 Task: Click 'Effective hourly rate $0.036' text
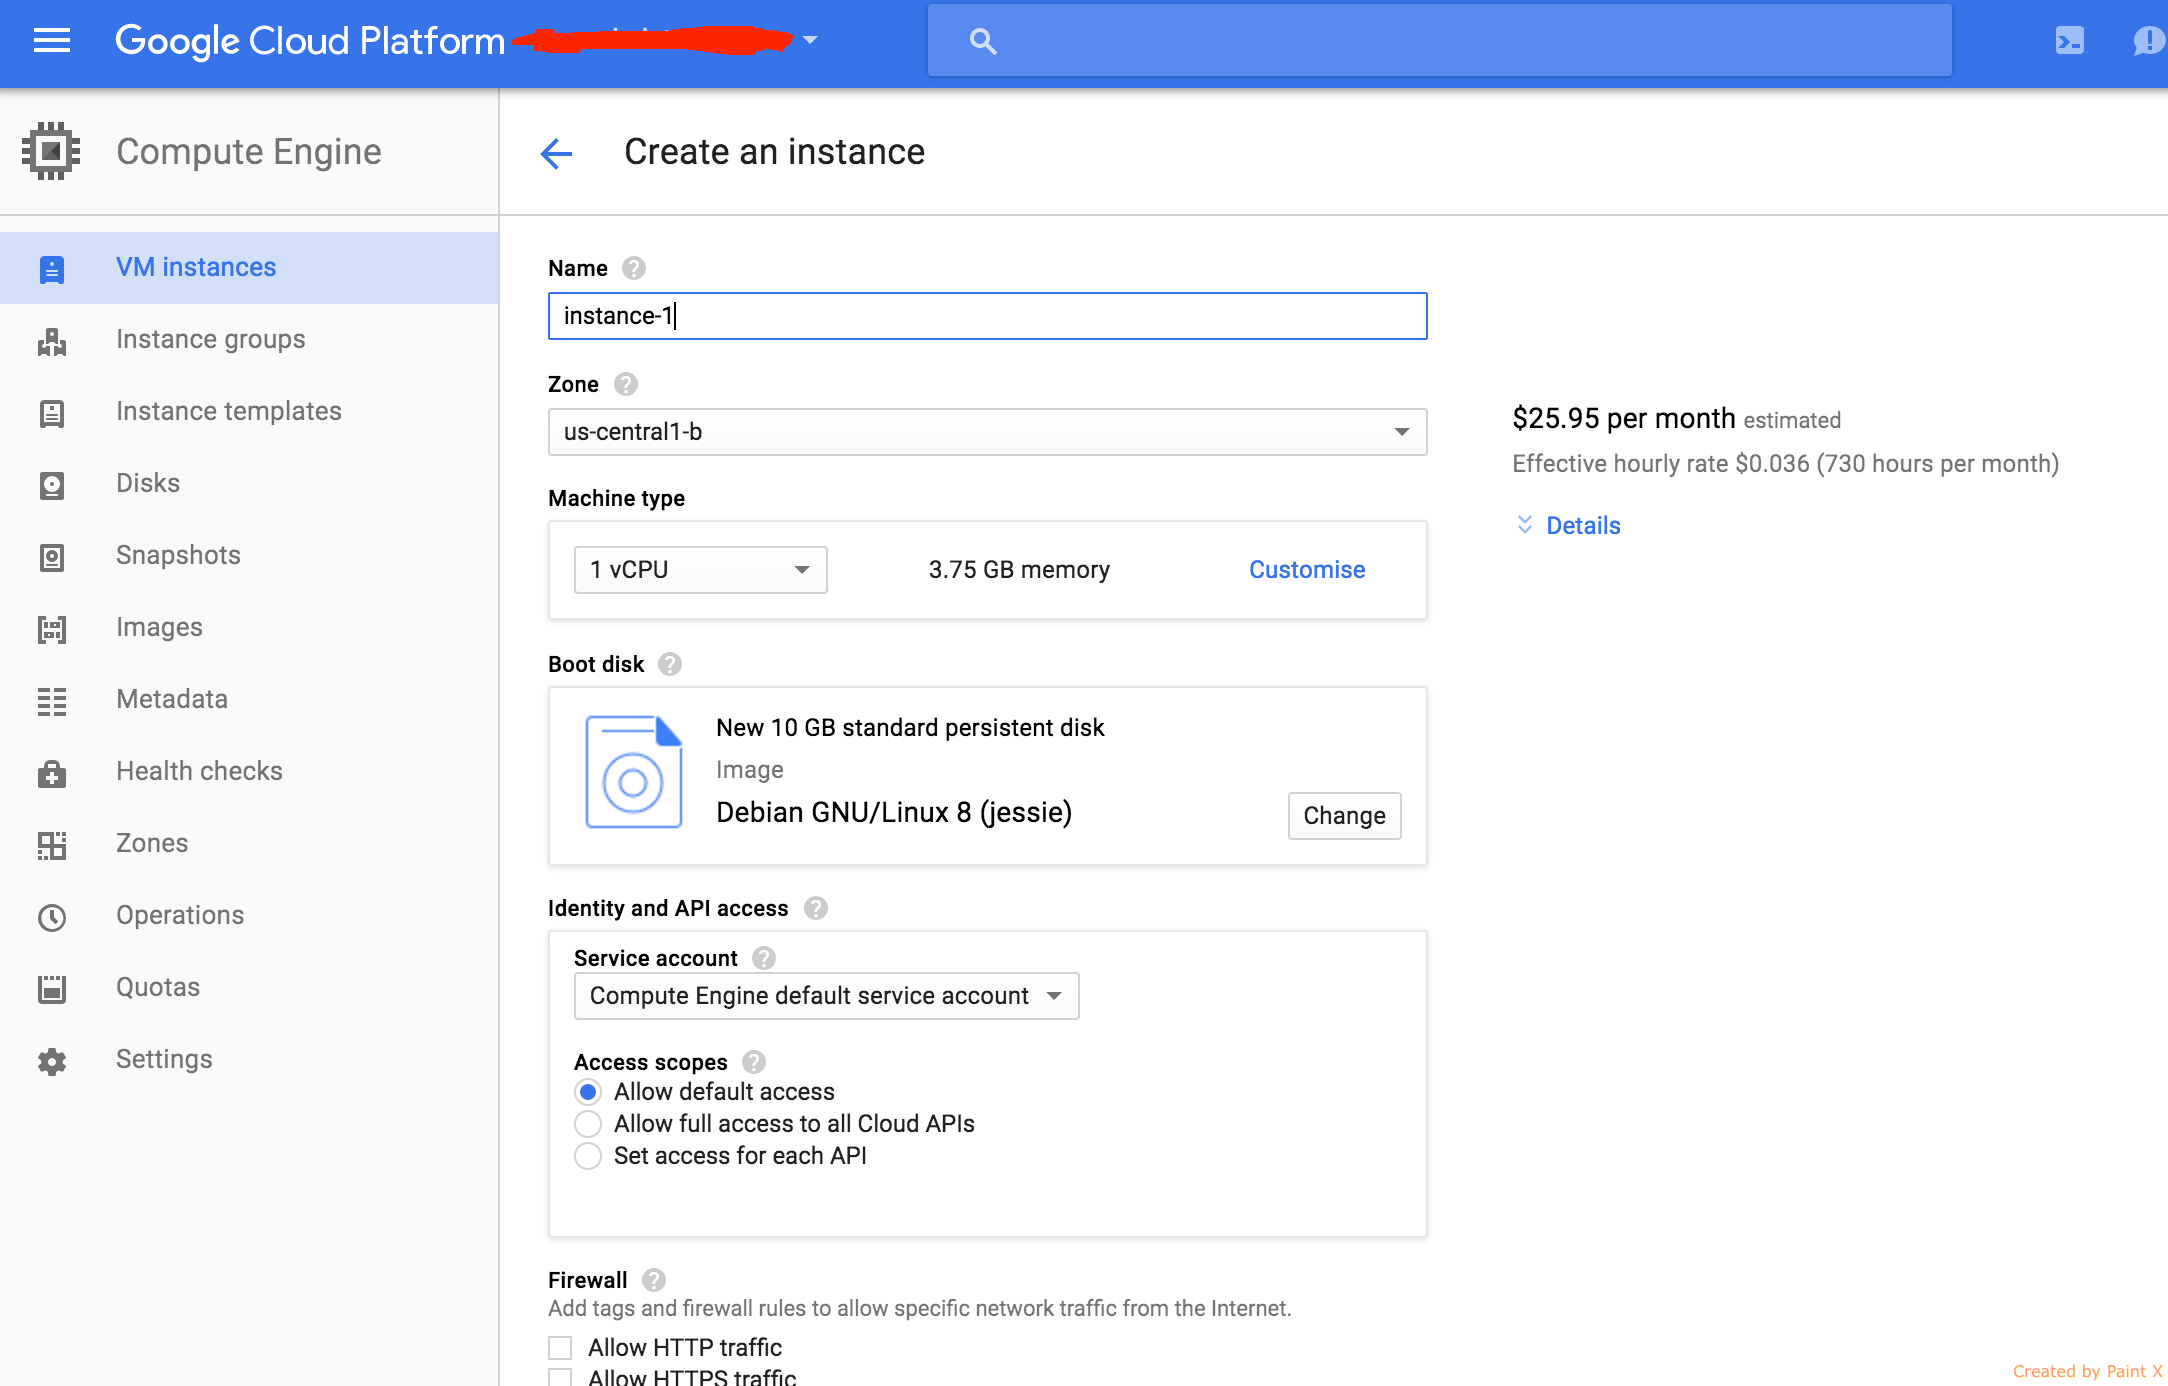(1661, 464)
